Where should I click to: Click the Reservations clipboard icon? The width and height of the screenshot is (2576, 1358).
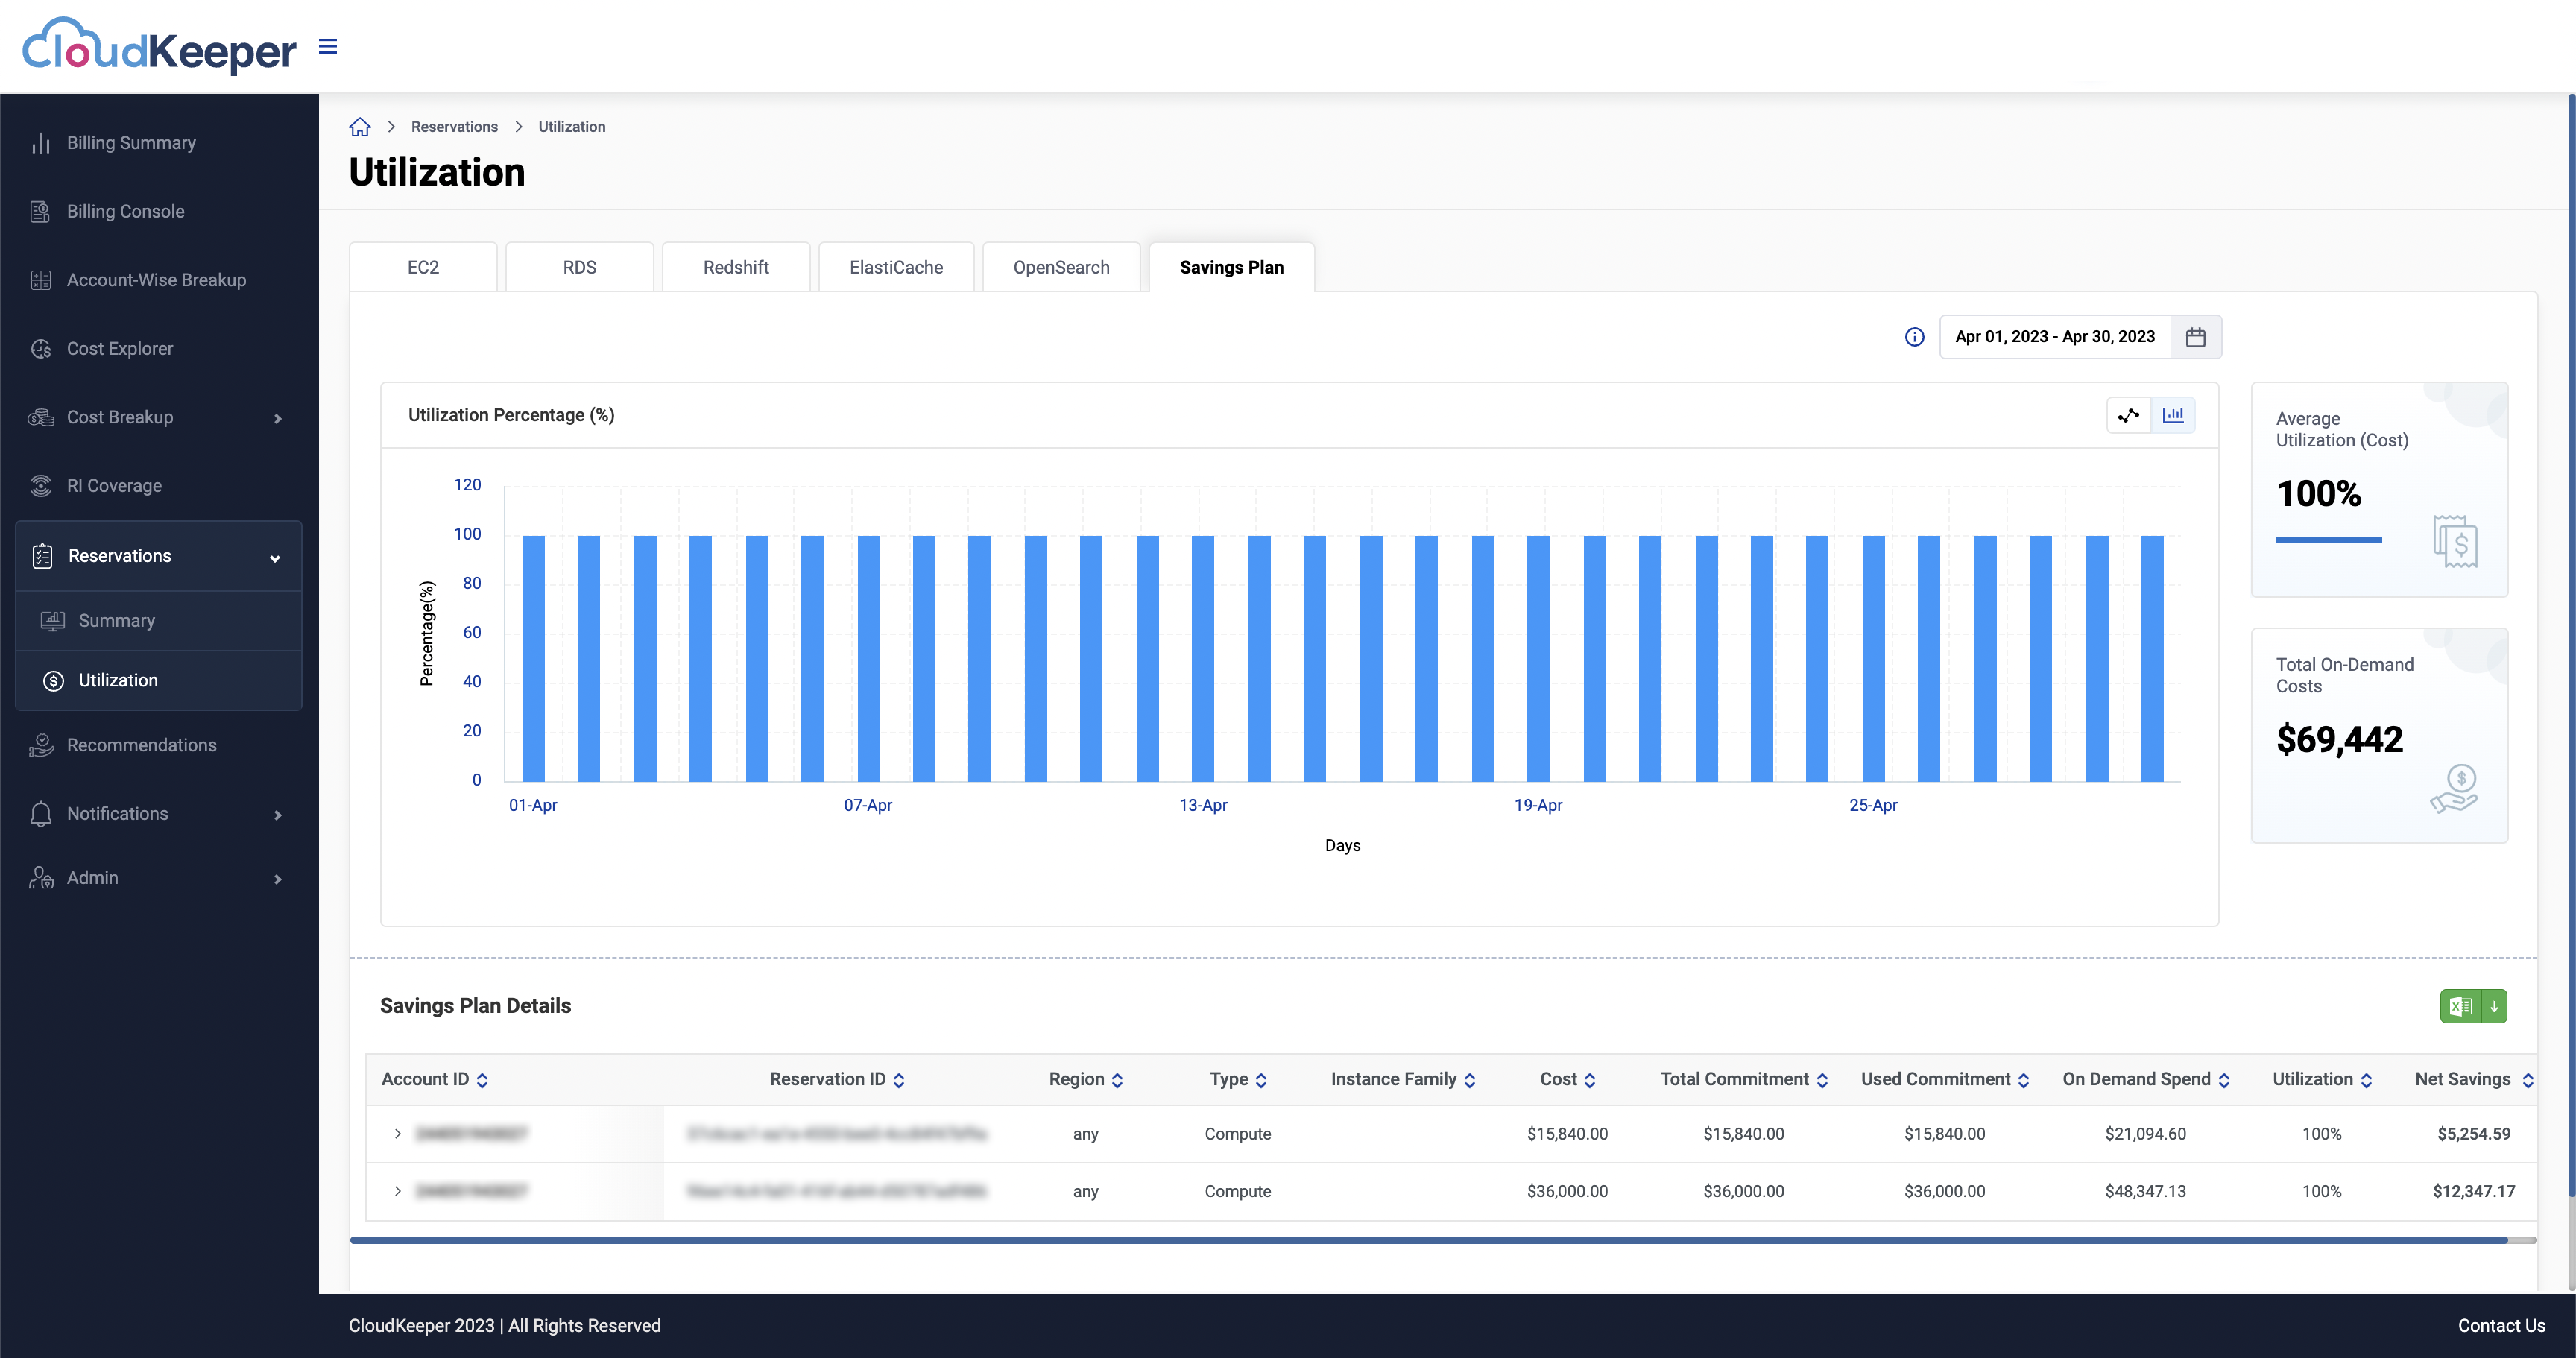(x=42, y=556)
